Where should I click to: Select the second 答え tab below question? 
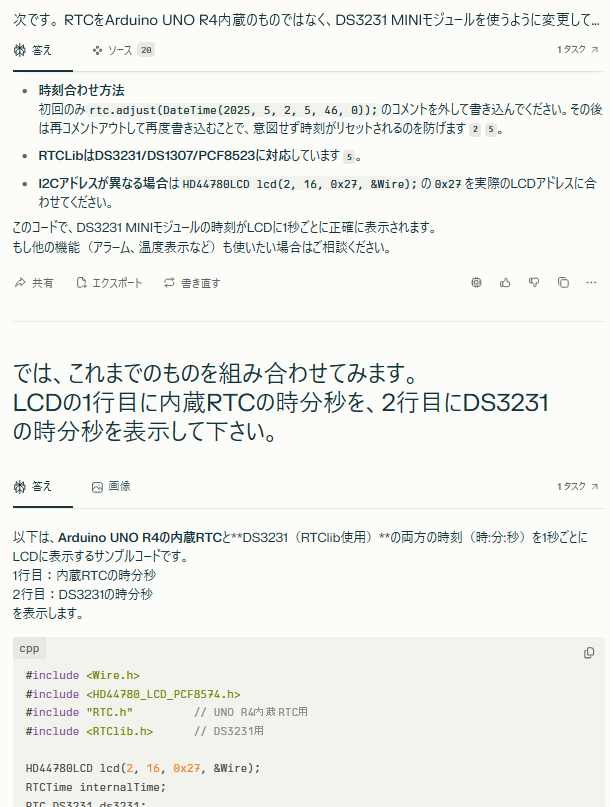[33, 486]
